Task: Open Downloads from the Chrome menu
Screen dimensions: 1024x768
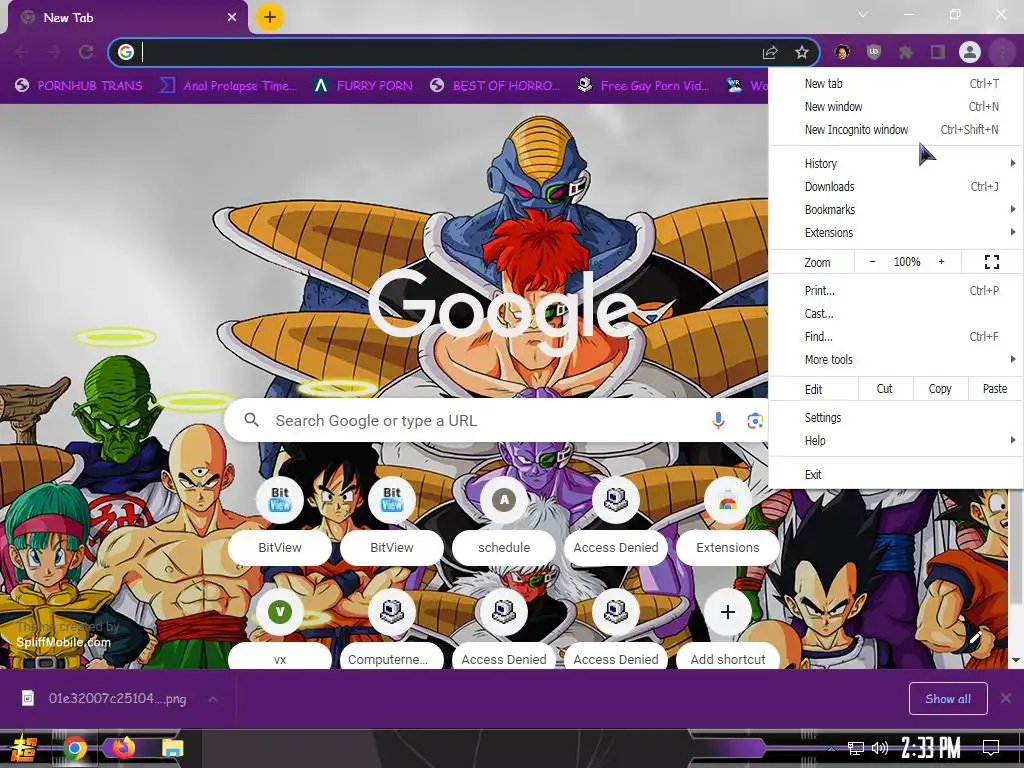Action: pyautogui.click(x=896, y=187)
